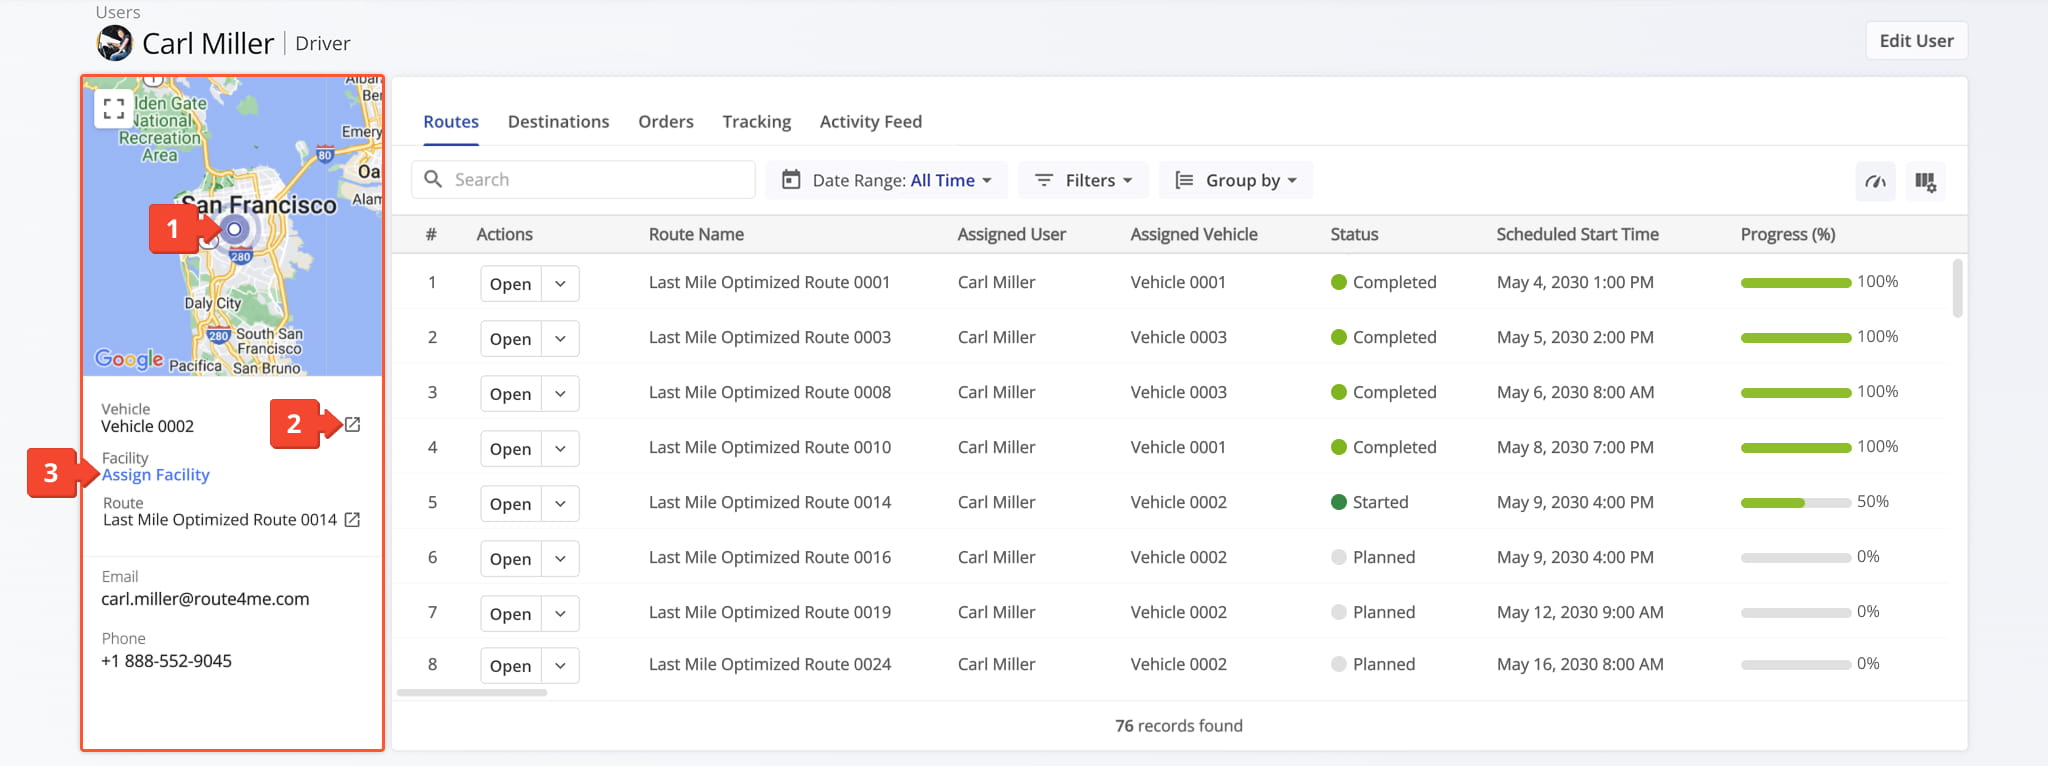This screenshot has width=2048, height=766.
Task: Expand actions arrow for Route 0014 row
Action: point(560,504)
